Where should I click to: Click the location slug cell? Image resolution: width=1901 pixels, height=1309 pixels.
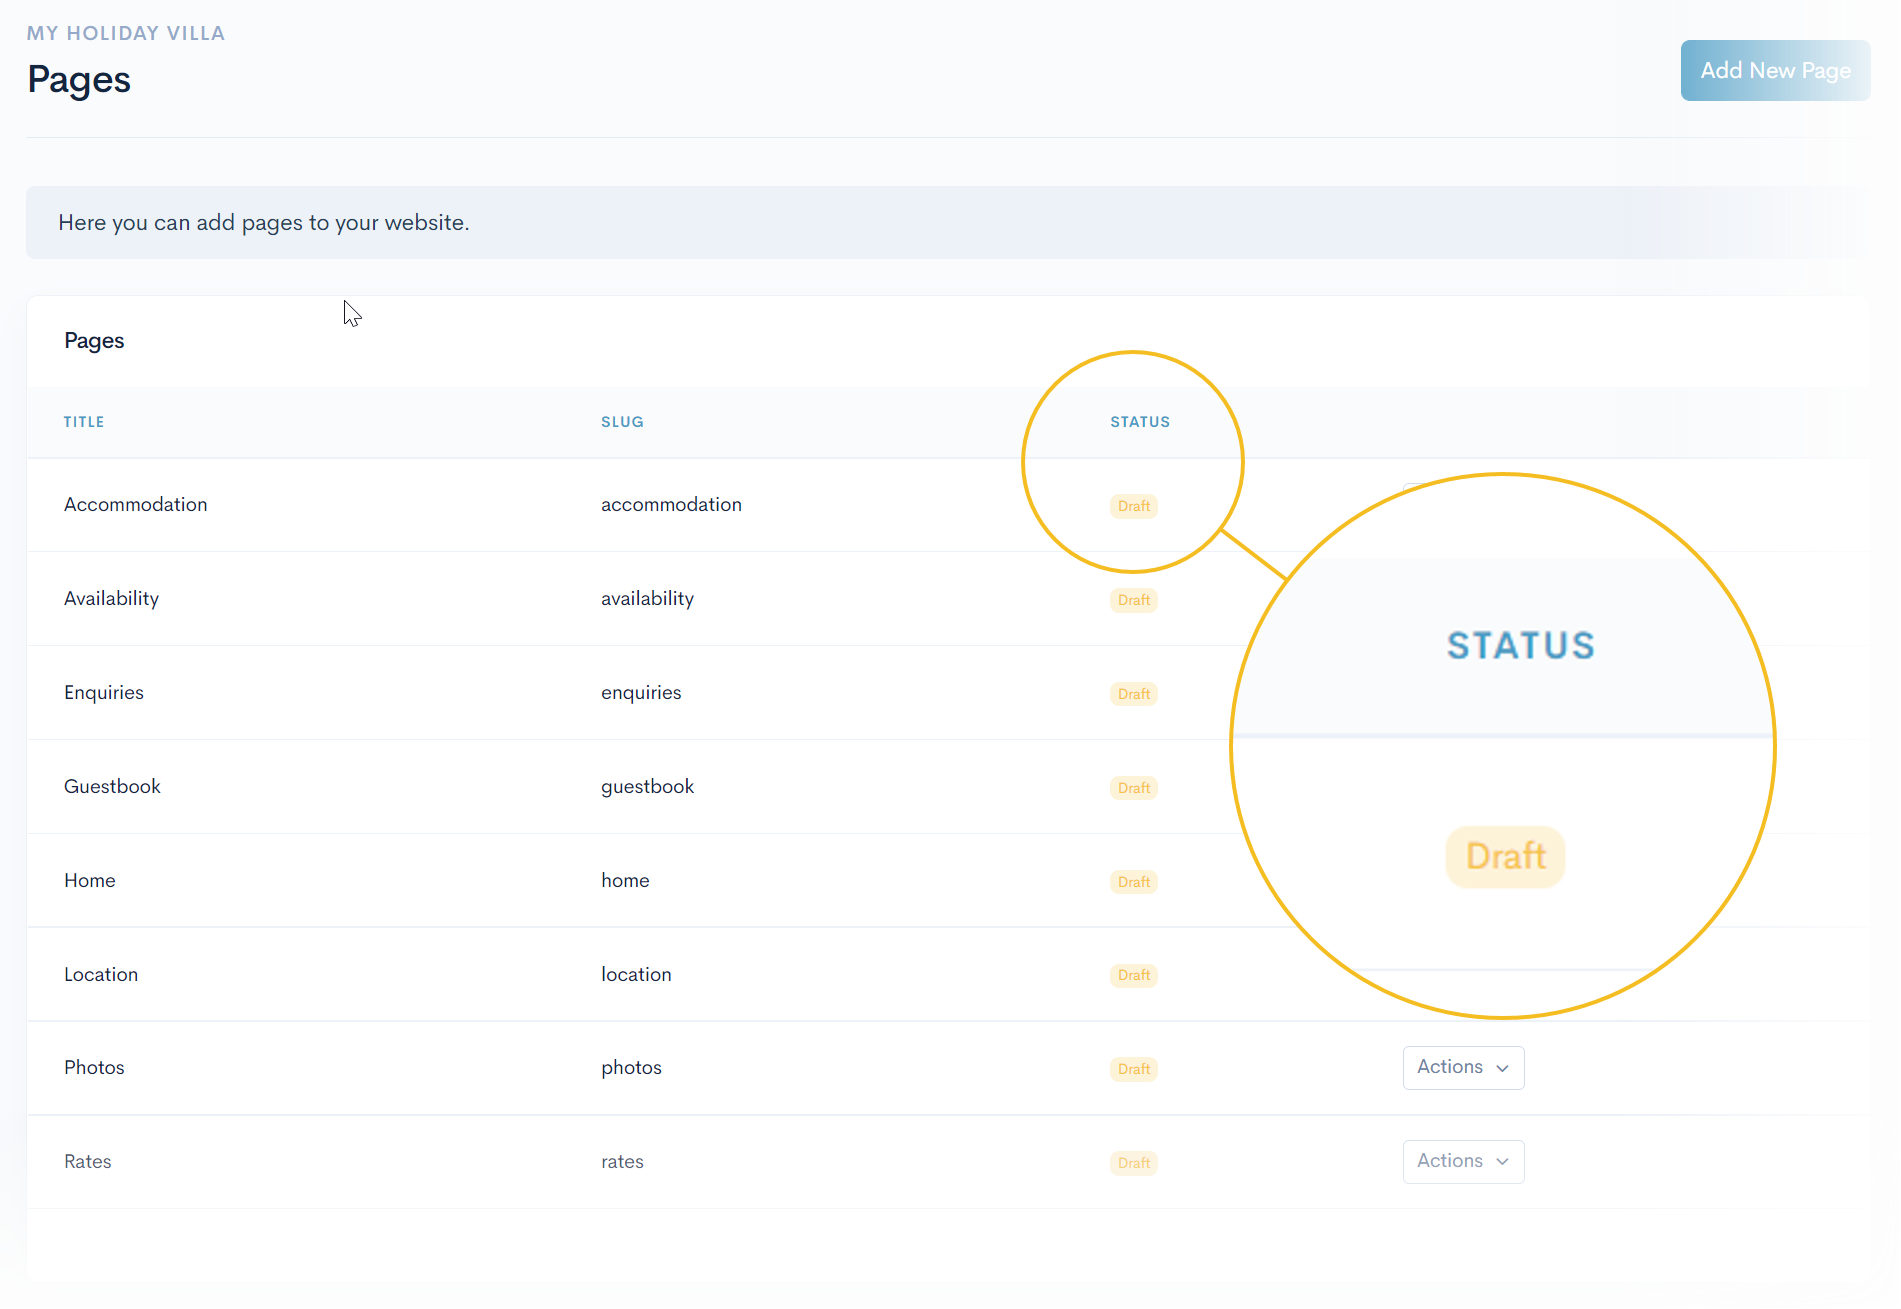click(x=636, y=974)
